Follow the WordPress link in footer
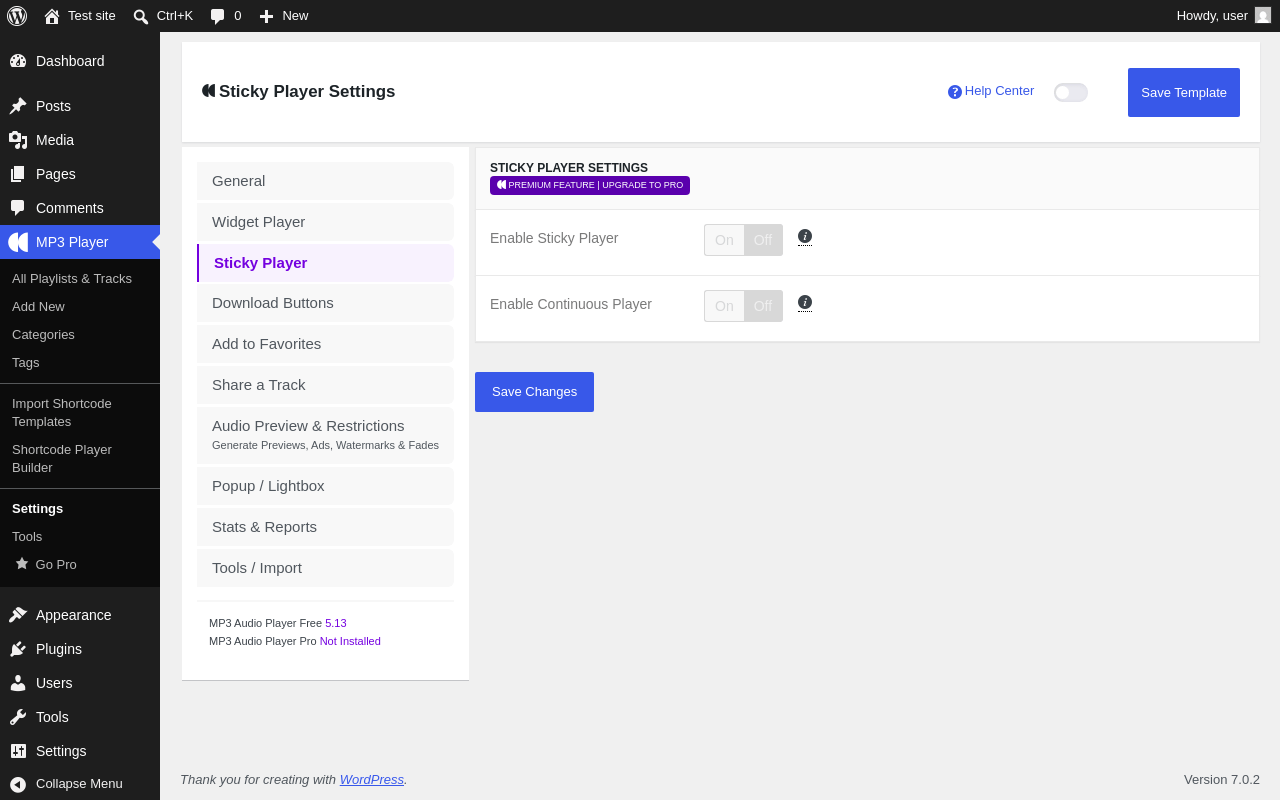 [372, 780]
